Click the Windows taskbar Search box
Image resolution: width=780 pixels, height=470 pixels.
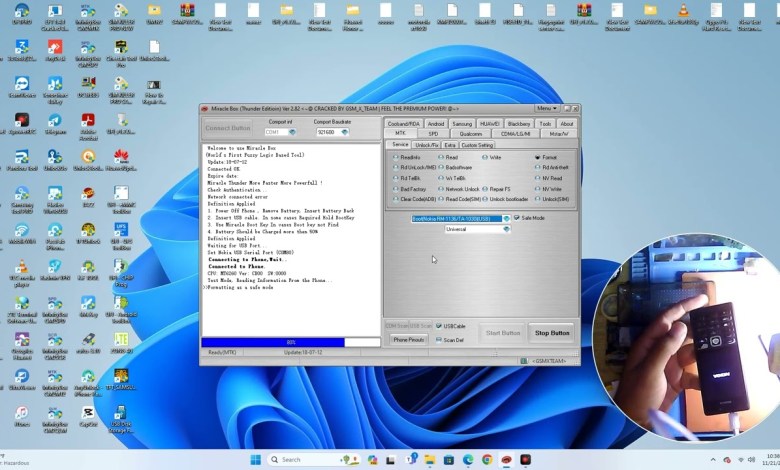(314, 460)
